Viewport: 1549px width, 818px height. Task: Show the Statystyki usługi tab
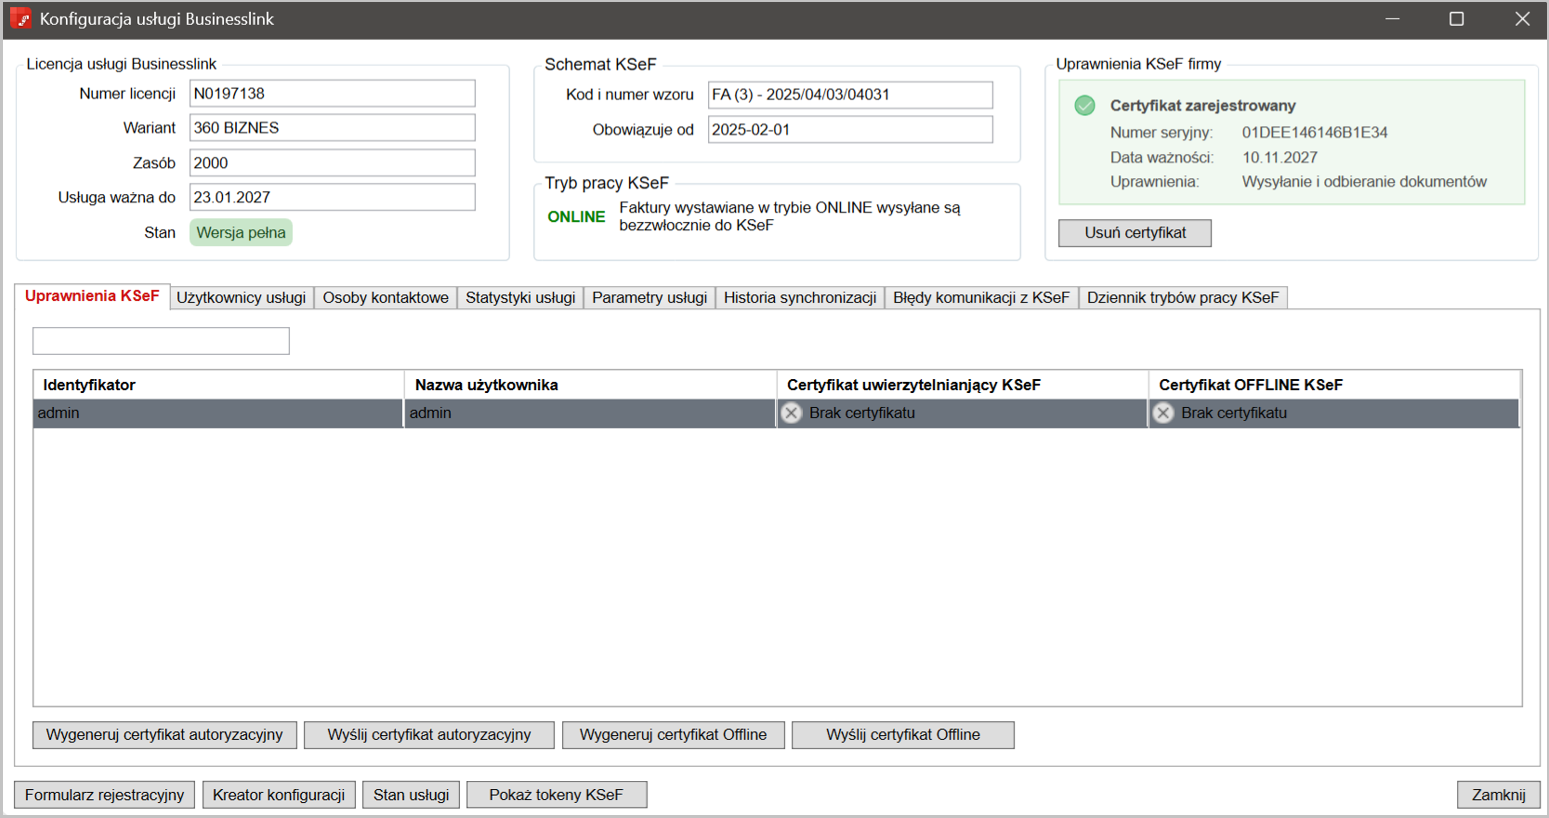tap(520, 298)
